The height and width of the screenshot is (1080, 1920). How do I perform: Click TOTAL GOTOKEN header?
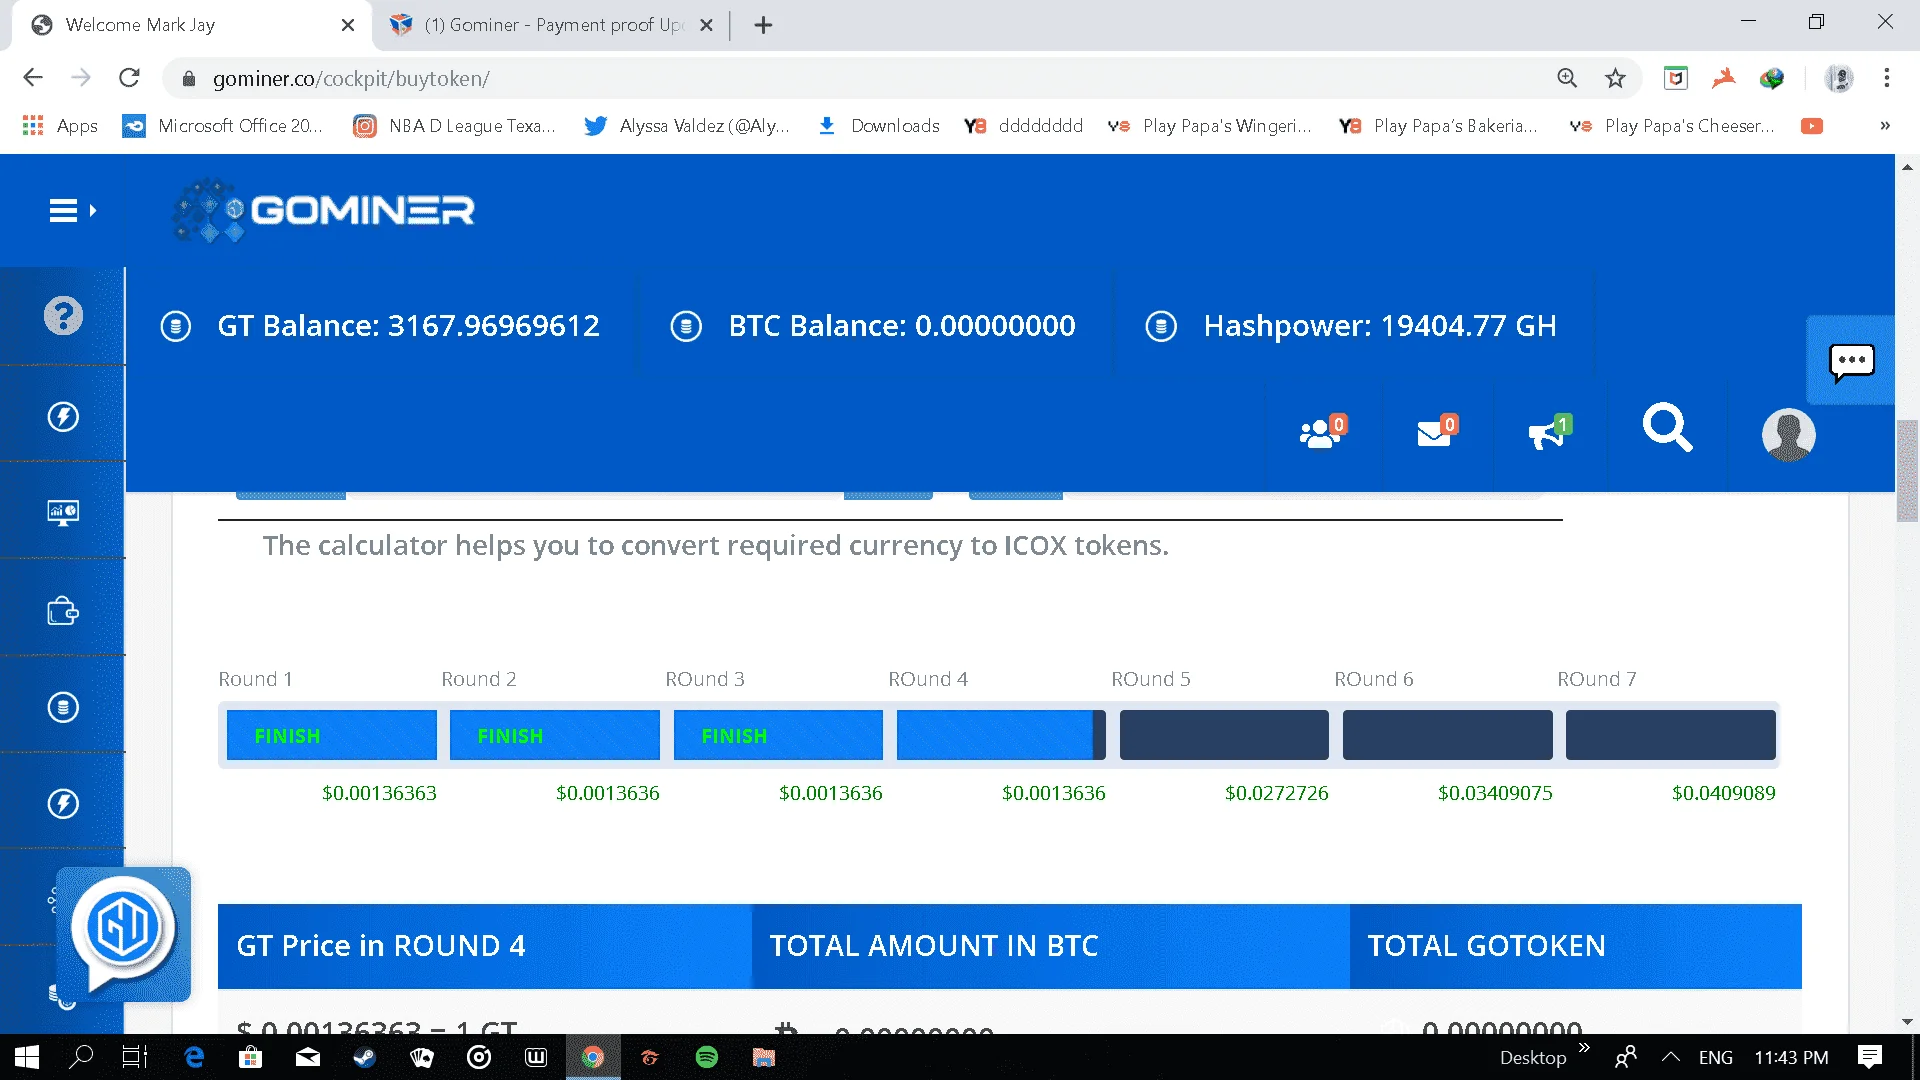pyautogui.click(x=1576, y=946)
